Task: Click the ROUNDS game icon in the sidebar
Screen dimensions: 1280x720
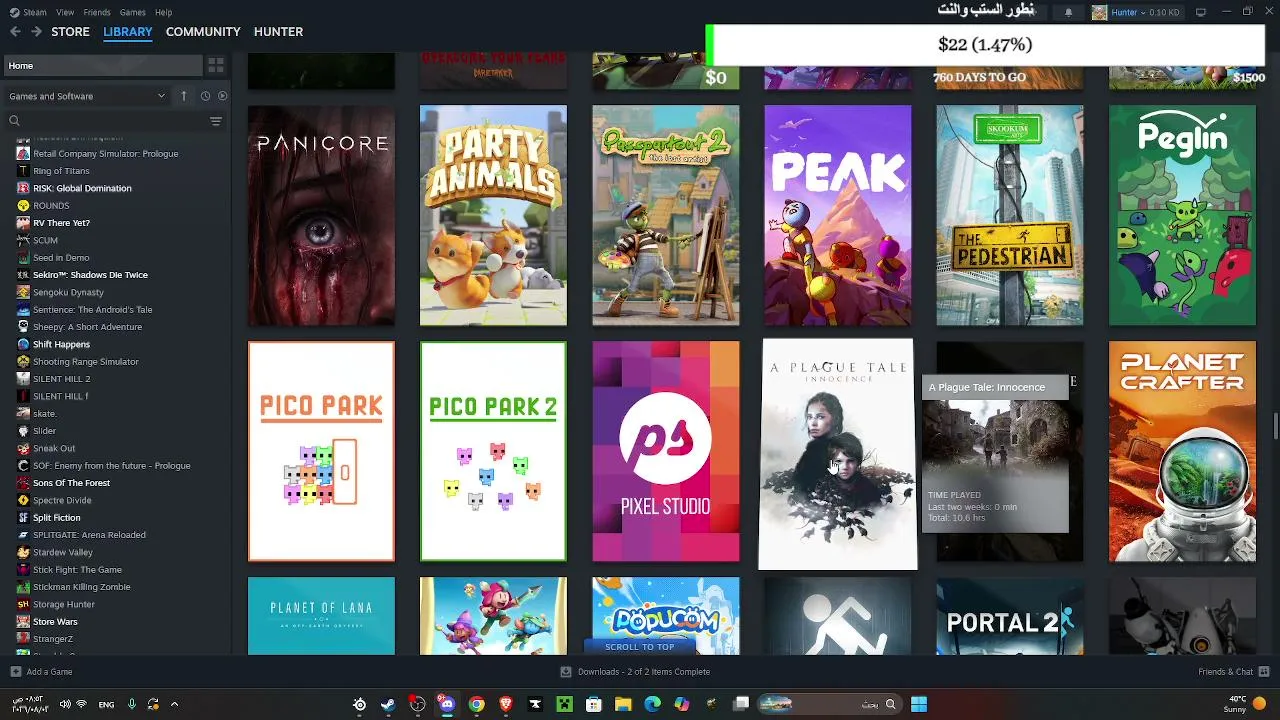Action: [x=23, y=206]
